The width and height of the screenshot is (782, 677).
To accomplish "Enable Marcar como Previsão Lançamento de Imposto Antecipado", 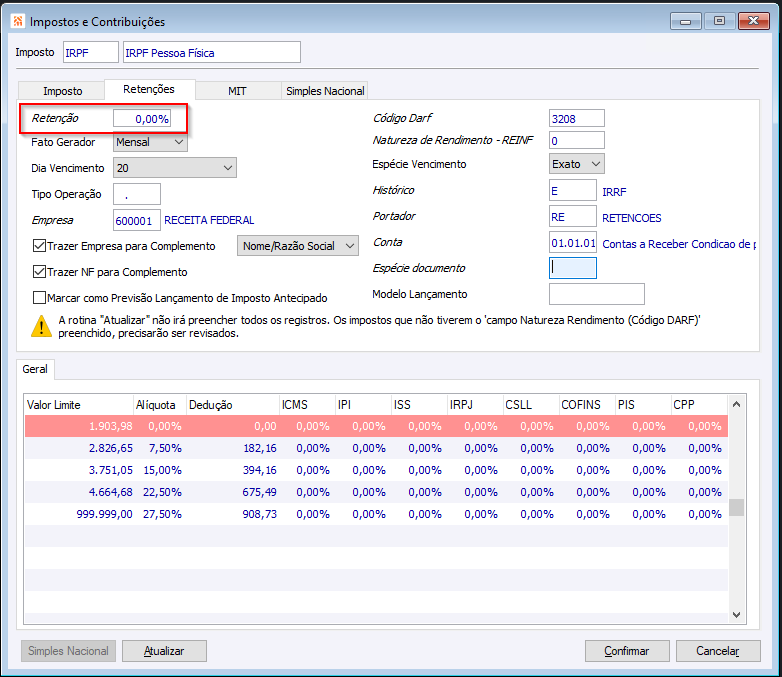I will click(39, 297).
